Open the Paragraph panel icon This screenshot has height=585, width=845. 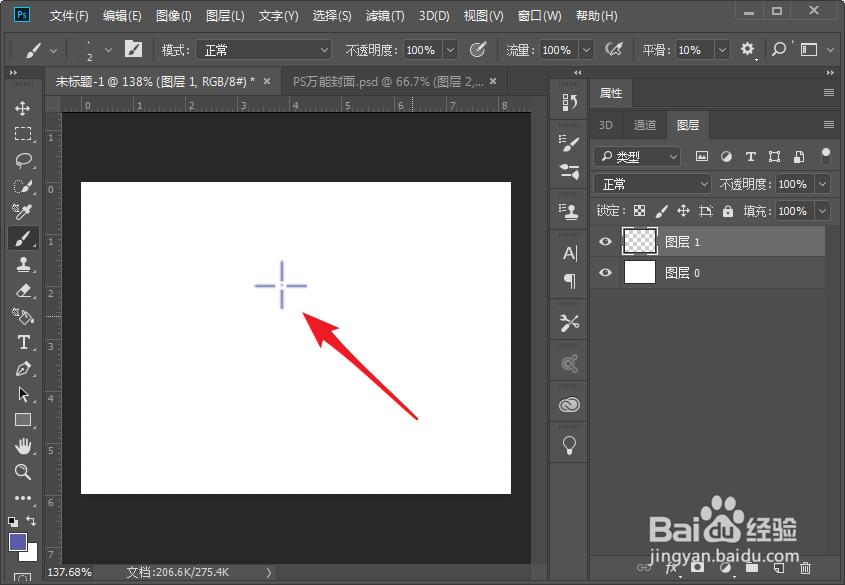coord(569,281)
